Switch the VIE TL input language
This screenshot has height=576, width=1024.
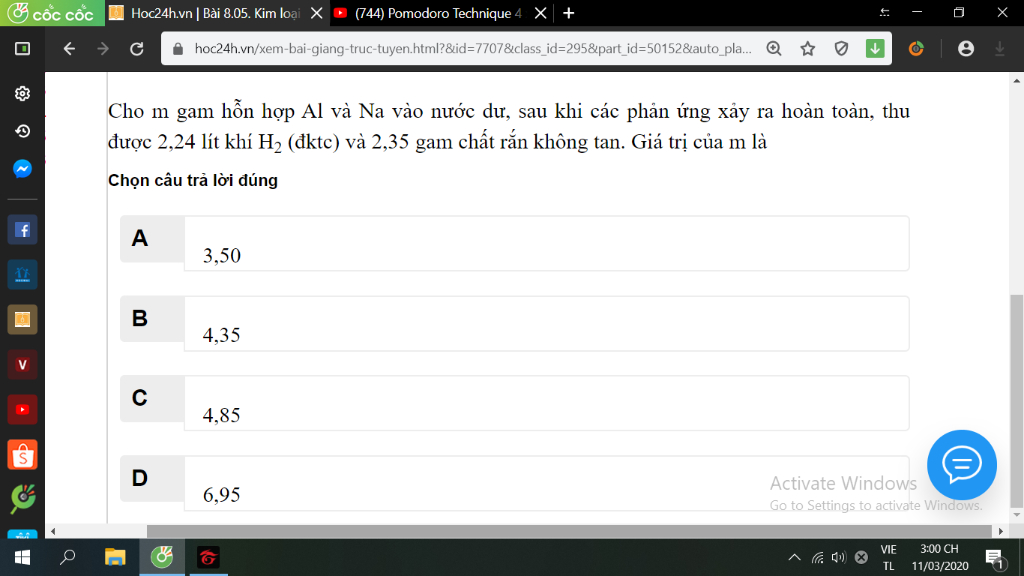pos(888,558)
